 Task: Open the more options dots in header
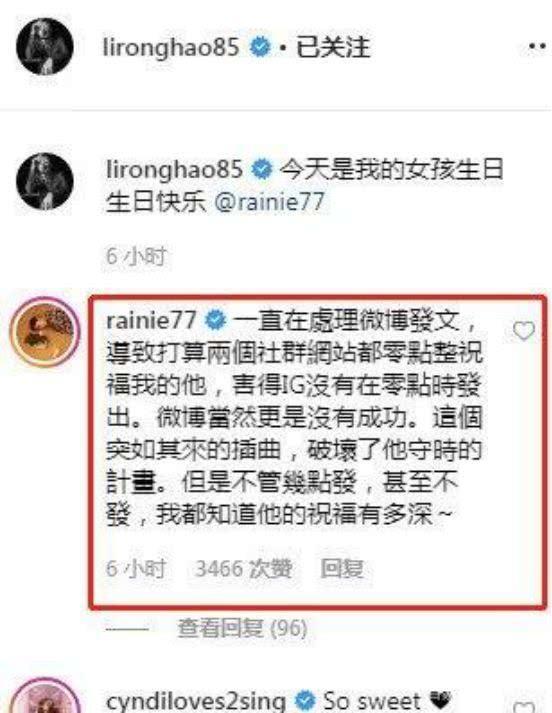click(x=538, y=46)
